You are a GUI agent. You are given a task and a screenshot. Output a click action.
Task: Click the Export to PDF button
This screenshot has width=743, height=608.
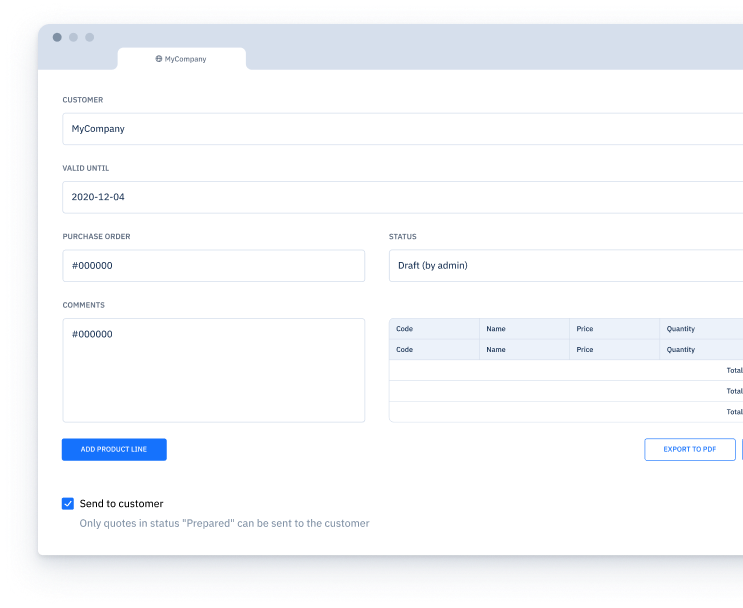(x=690, y=450)
